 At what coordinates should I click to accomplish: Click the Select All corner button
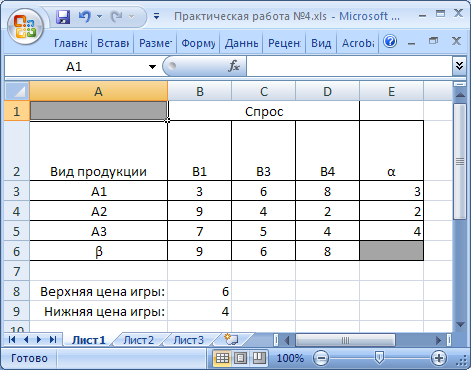tap(17, 91)
